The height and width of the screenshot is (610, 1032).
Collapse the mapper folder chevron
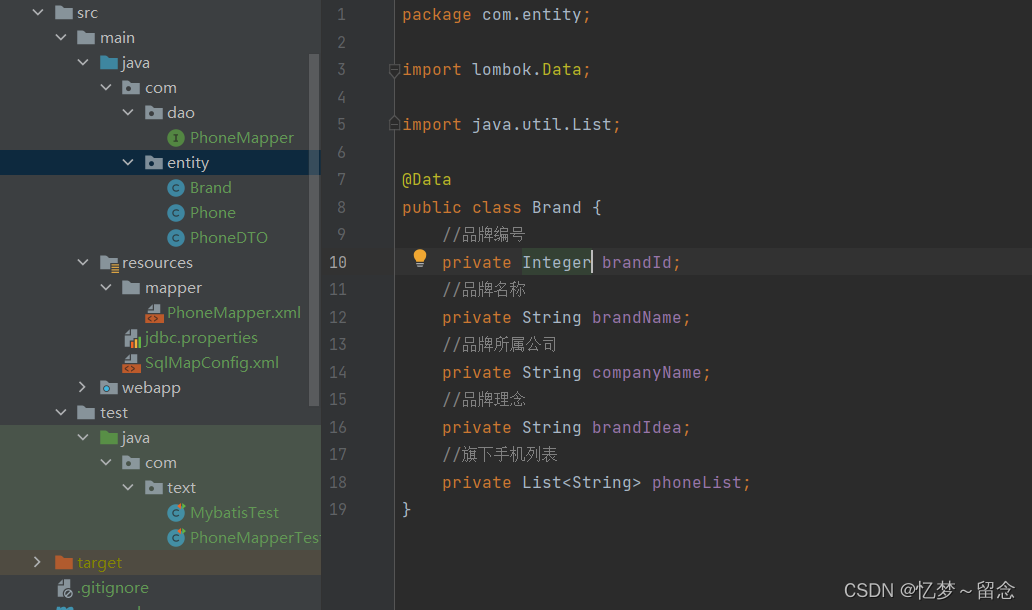[x=106, y=288]
